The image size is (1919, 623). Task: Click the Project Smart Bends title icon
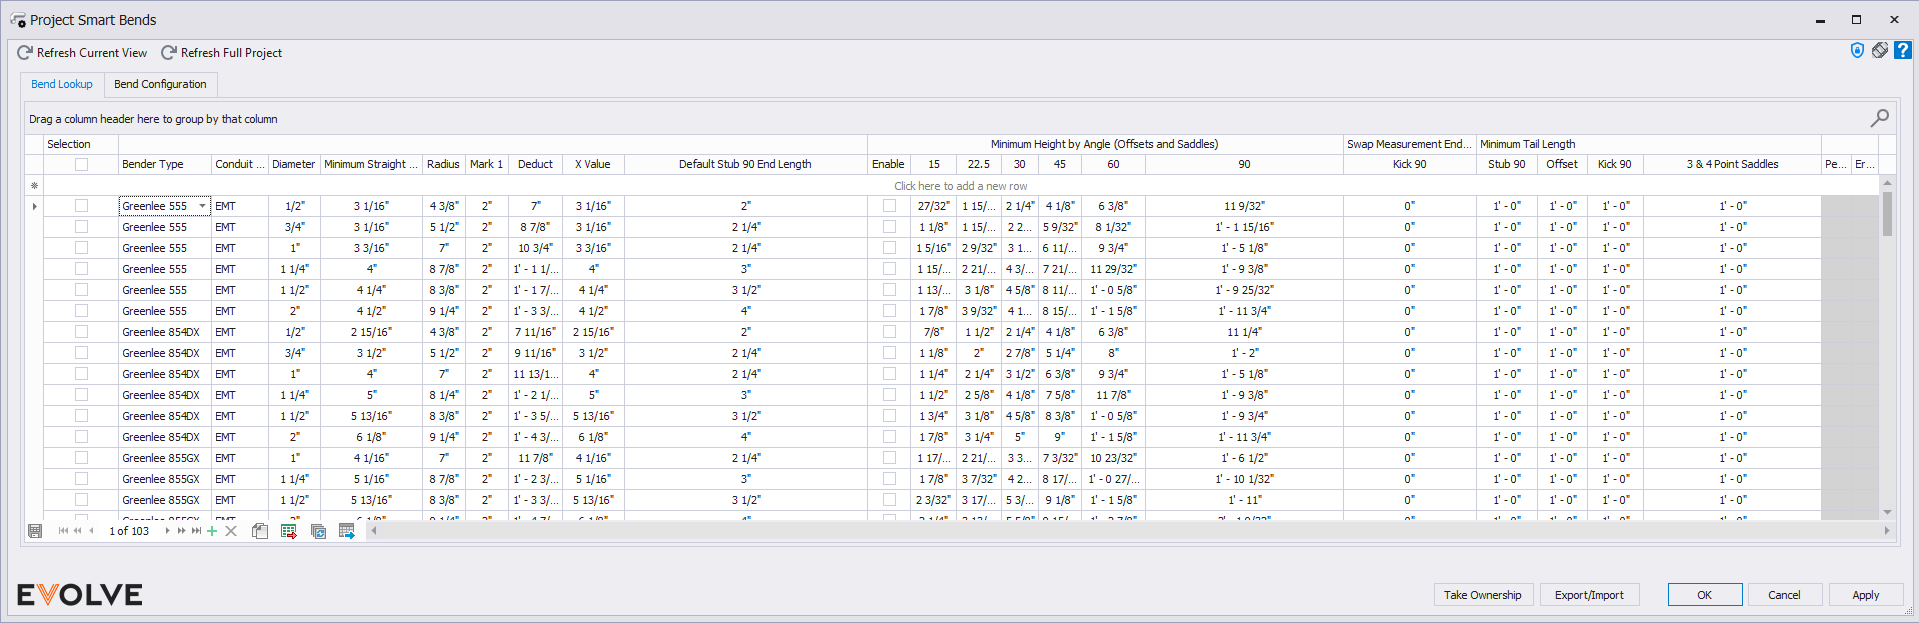(18, 20)
